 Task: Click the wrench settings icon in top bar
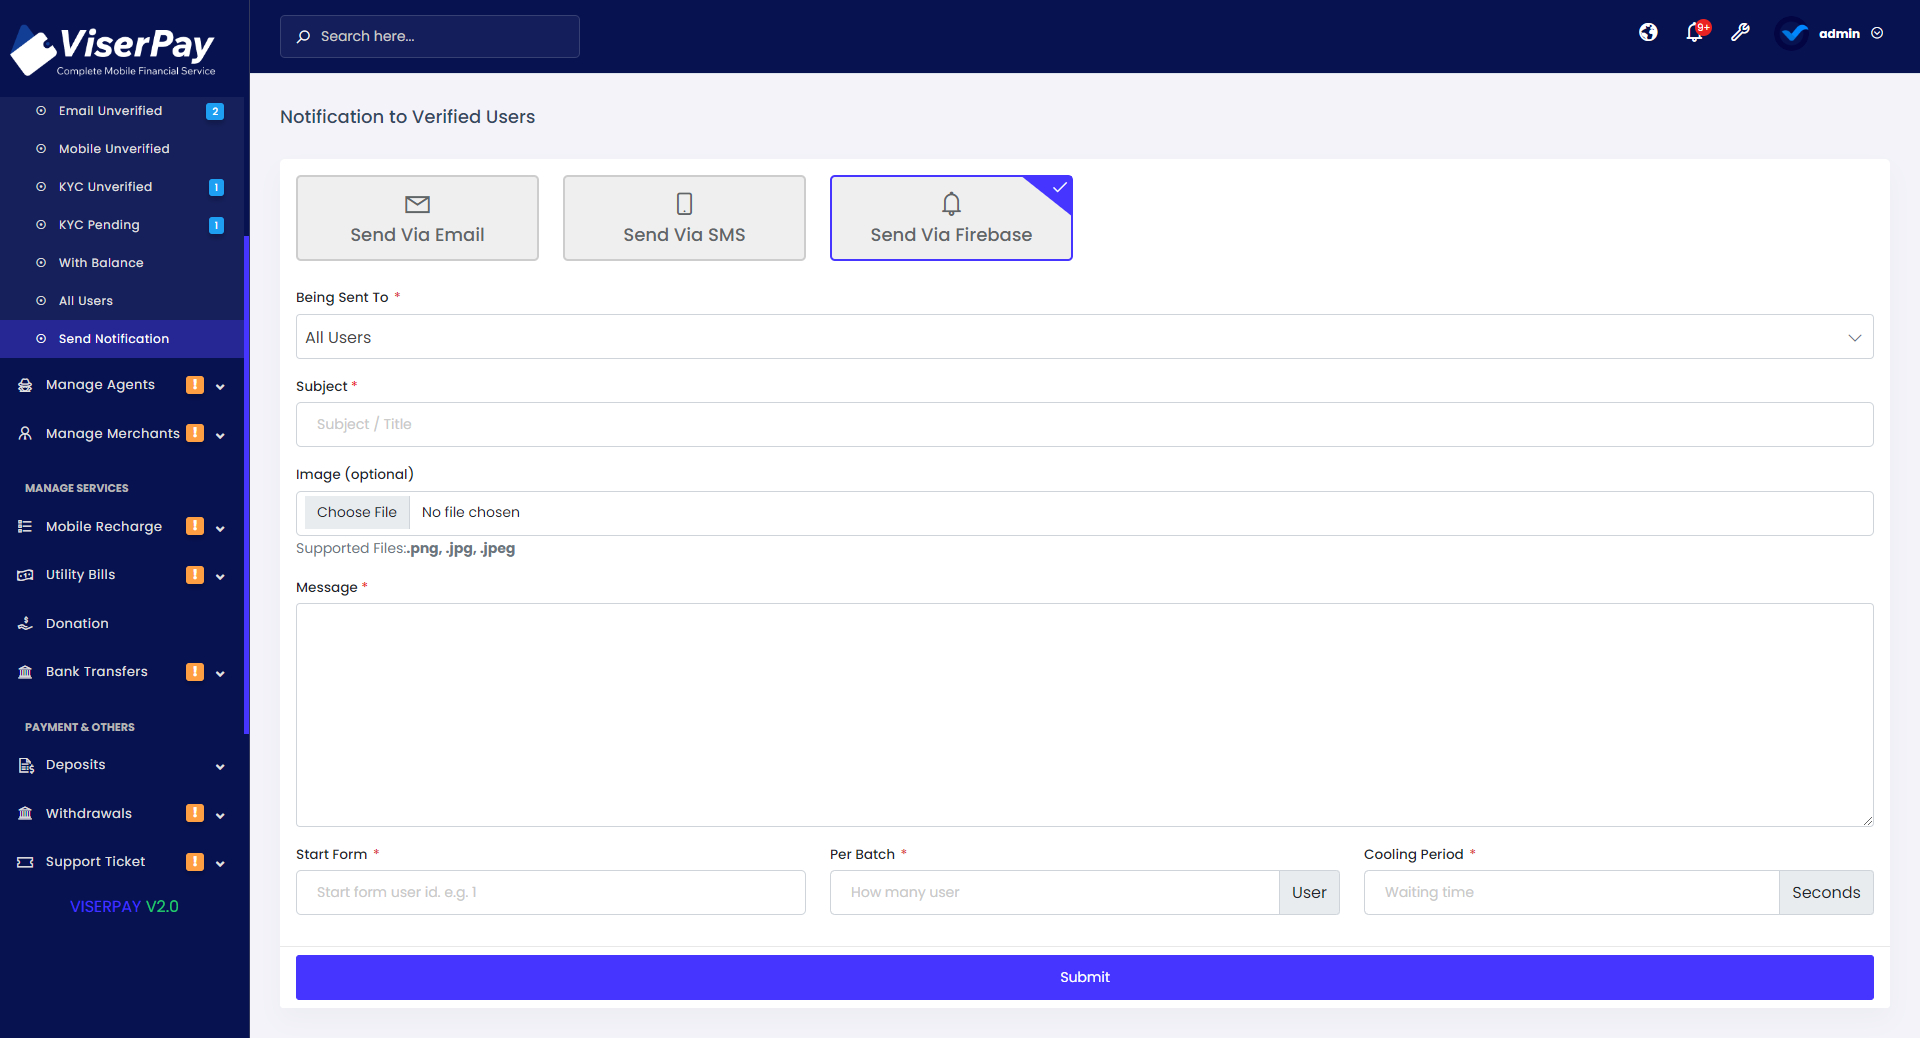pos(1741,33)
